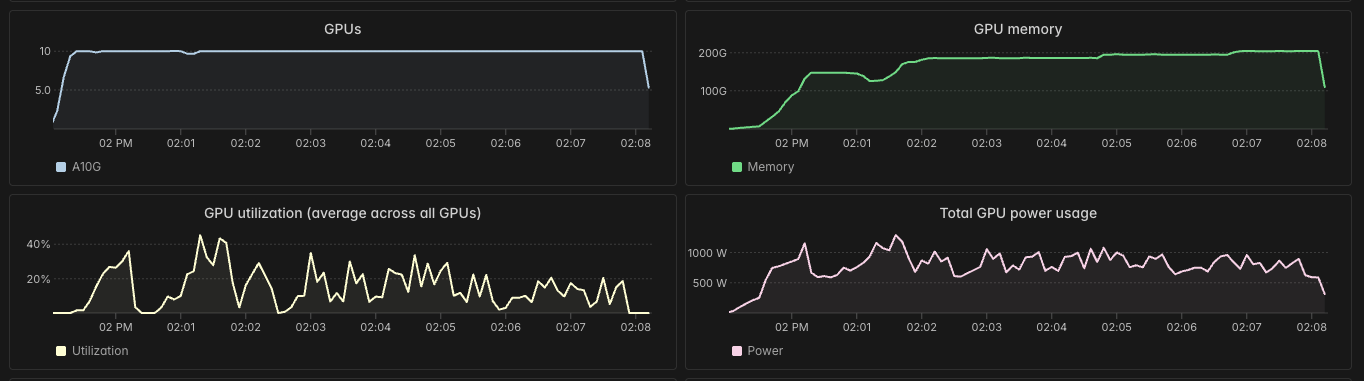This screenshot has height=381, width=1364.
Task: Toggle the A10G series legend label
Action: (x=87, y=167)
